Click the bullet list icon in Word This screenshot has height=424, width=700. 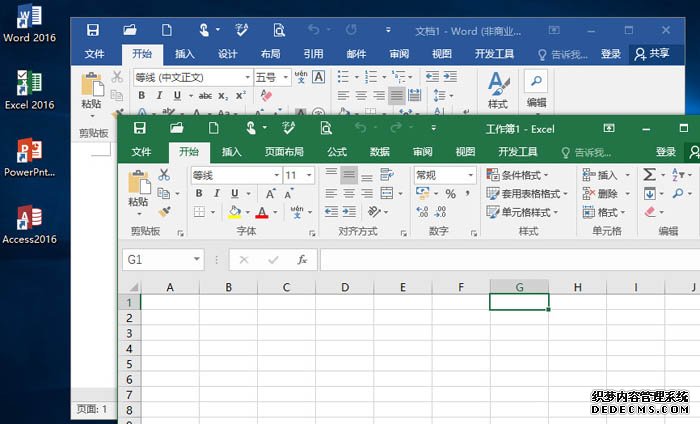pos(343,77)
